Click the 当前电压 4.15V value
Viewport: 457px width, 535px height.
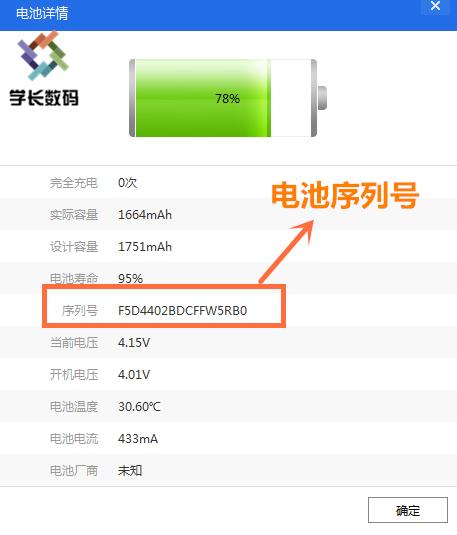[x=134, y=343]
